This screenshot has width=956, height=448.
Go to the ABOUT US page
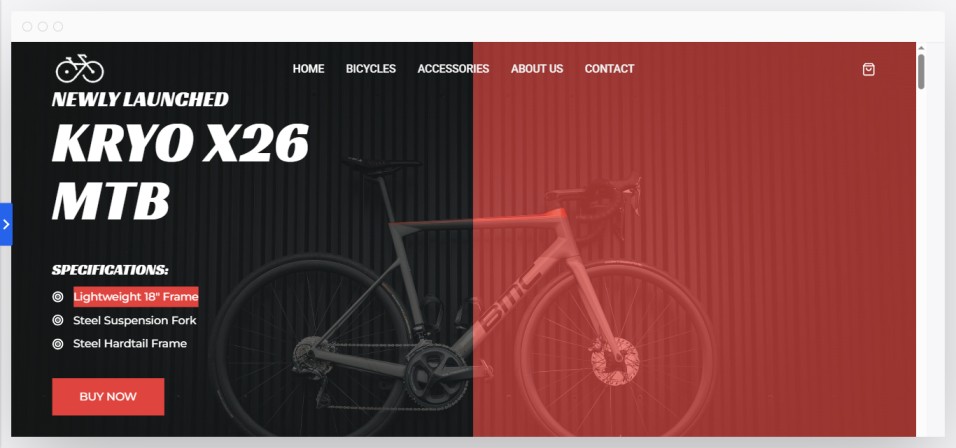[537, 69]
